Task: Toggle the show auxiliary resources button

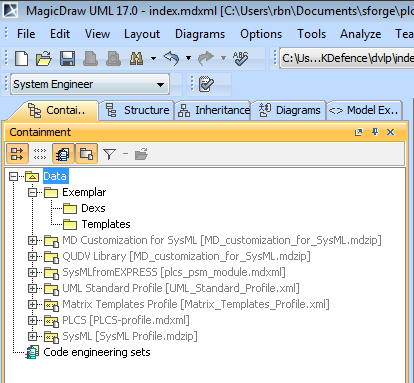Action: point(86,154)
